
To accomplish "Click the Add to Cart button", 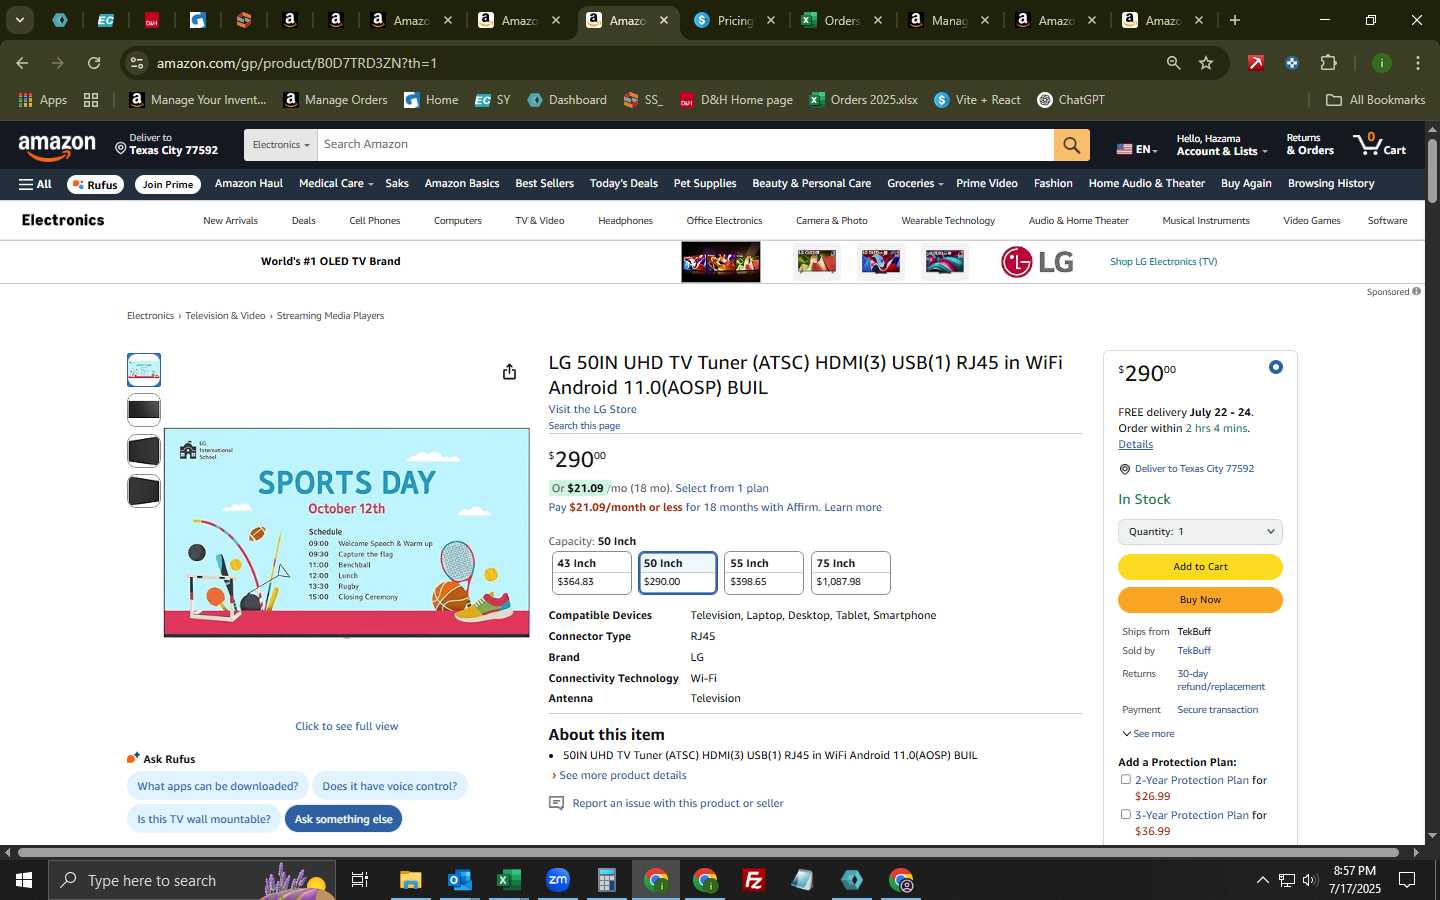I will 1200,566.
